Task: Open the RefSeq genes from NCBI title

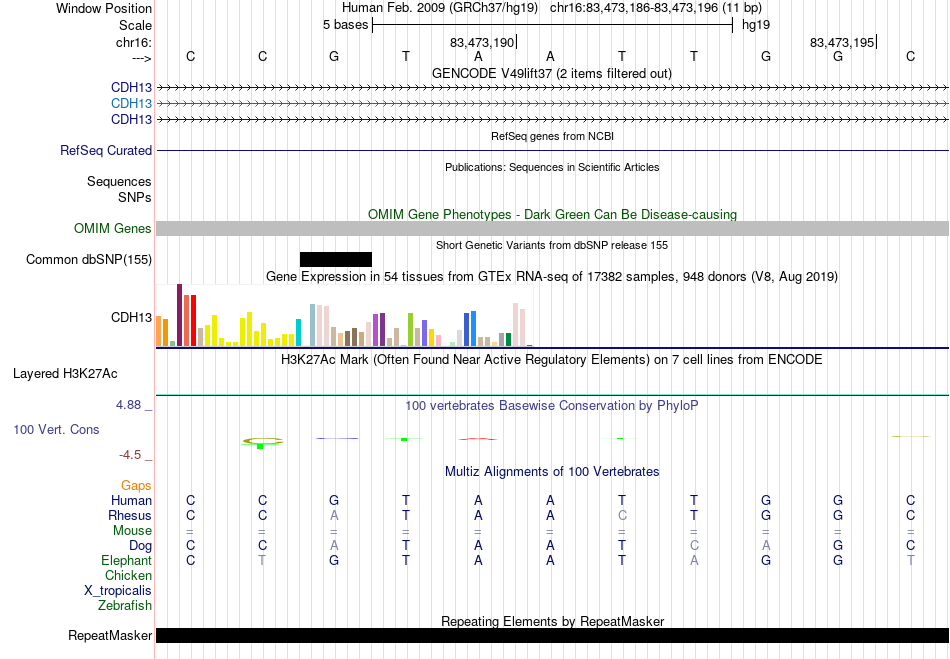Action: [552, 136]
